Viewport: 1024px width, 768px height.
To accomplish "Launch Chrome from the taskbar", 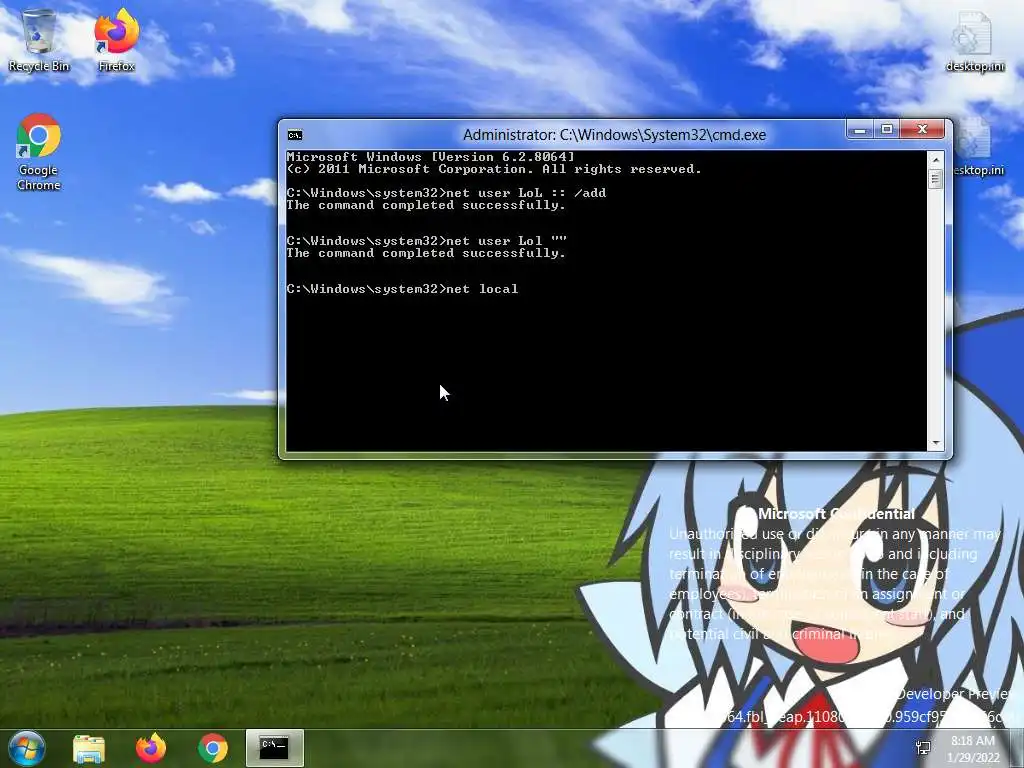I will point(213,748).
